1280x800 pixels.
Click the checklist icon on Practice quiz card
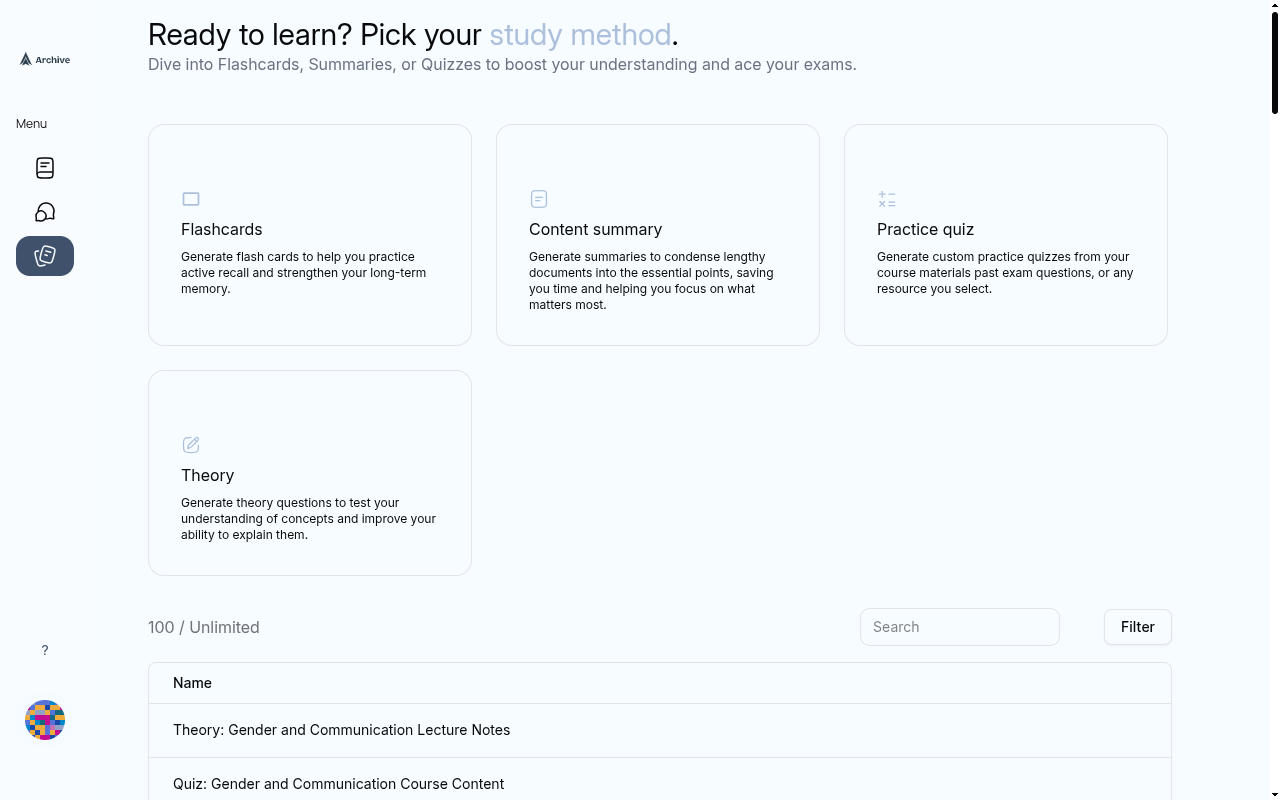(887, 199)
